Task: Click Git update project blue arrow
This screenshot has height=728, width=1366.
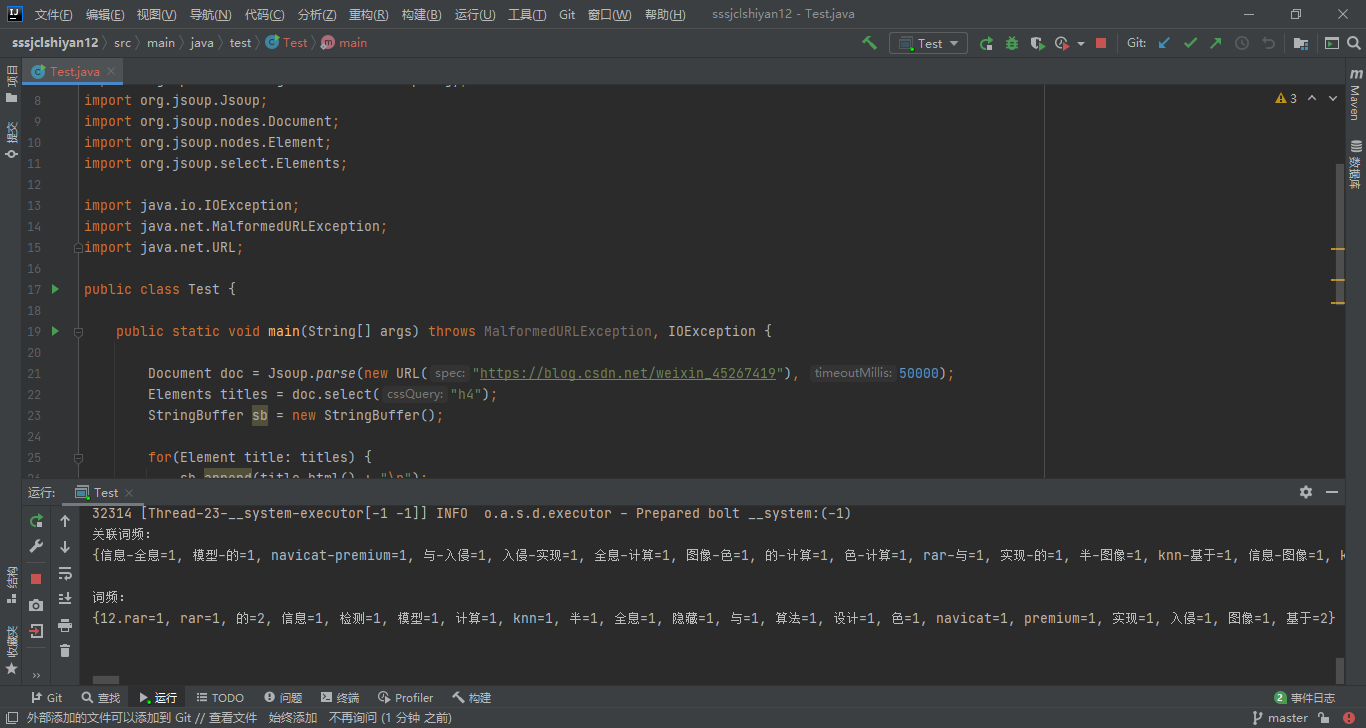Action: click(x=1164, y=43)
